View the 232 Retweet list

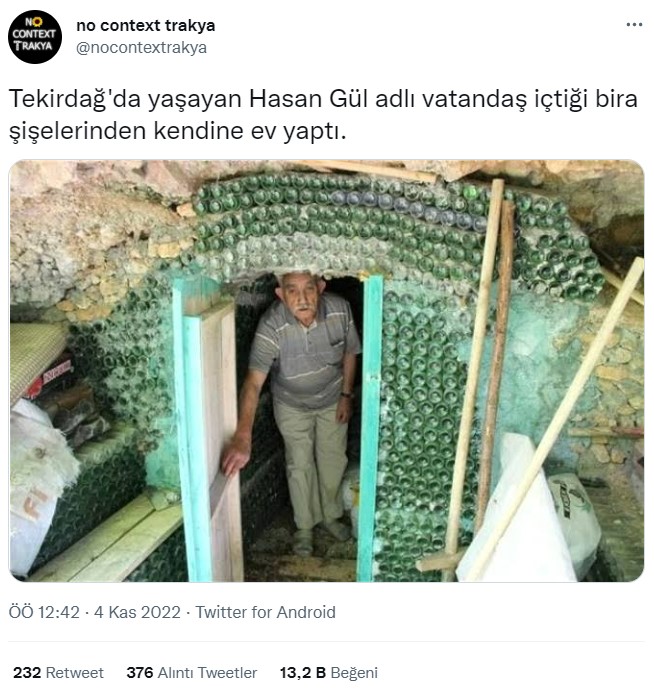[58, 672]
